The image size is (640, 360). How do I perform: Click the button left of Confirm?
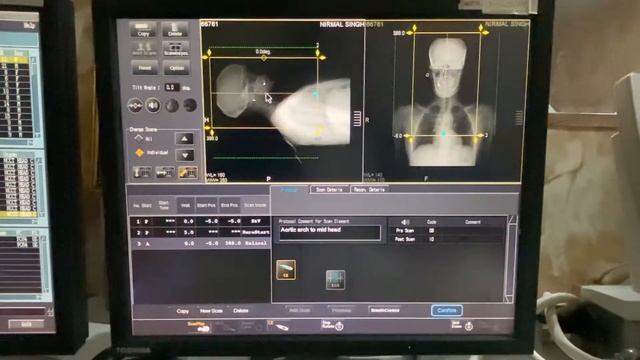point(385,310)
